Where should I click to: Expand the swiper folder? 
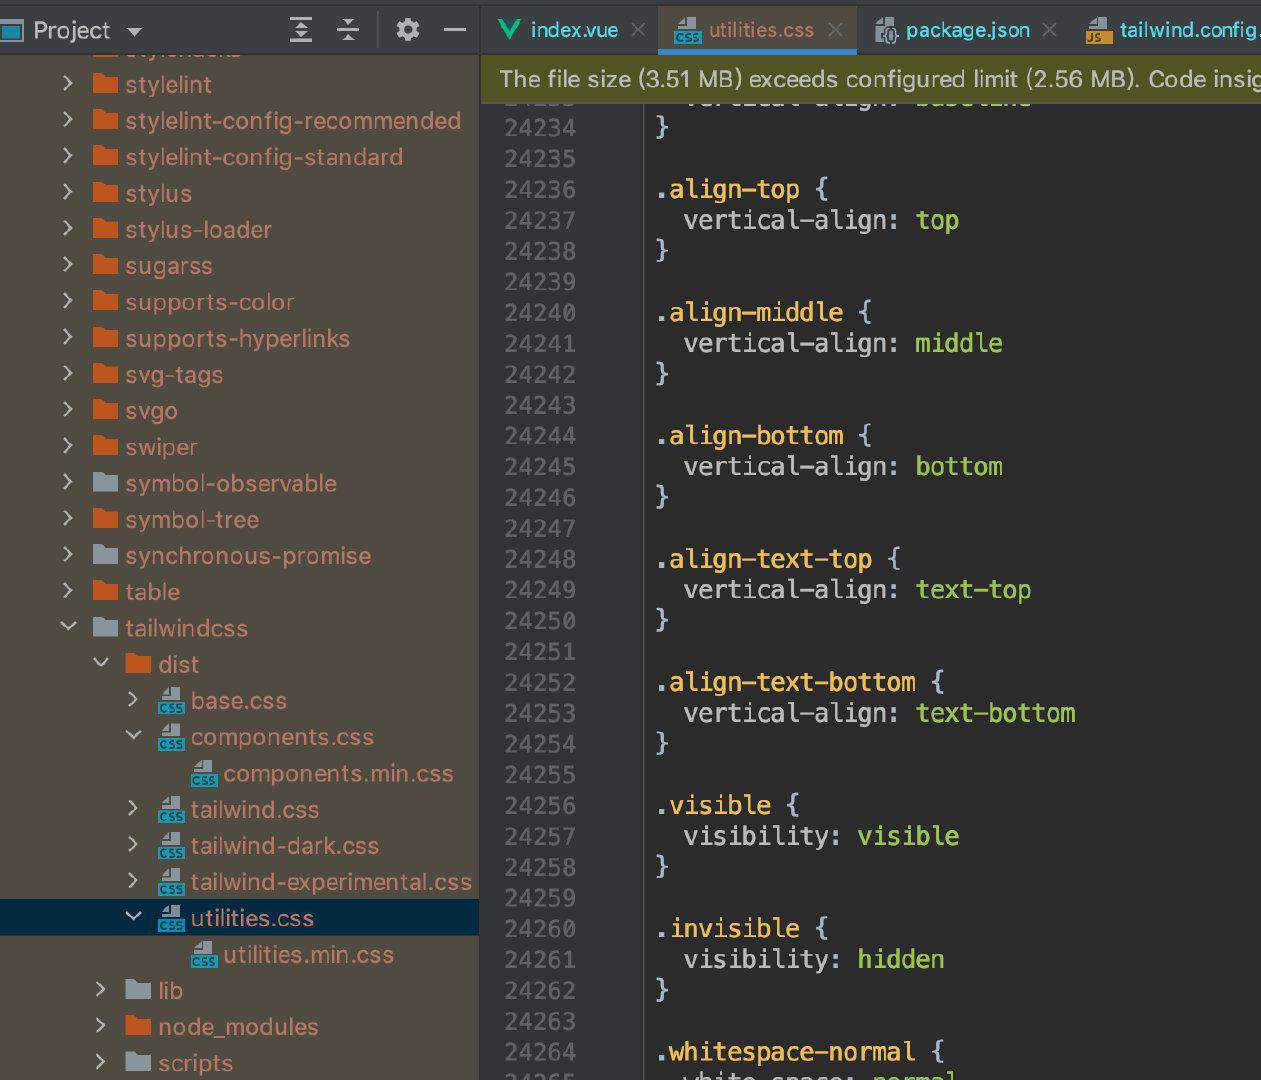(x=68, y=446)
